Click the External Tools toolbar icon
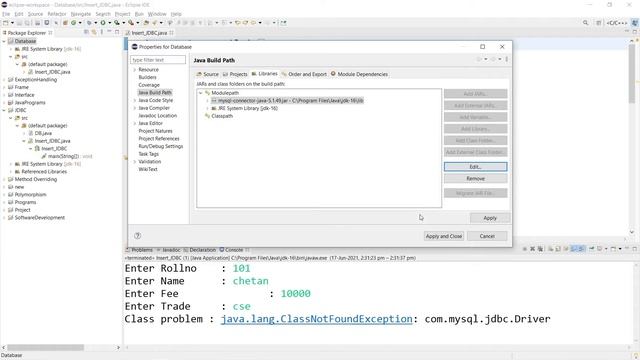The width and height of the screenshot is (640, 360). coord(131,23)
